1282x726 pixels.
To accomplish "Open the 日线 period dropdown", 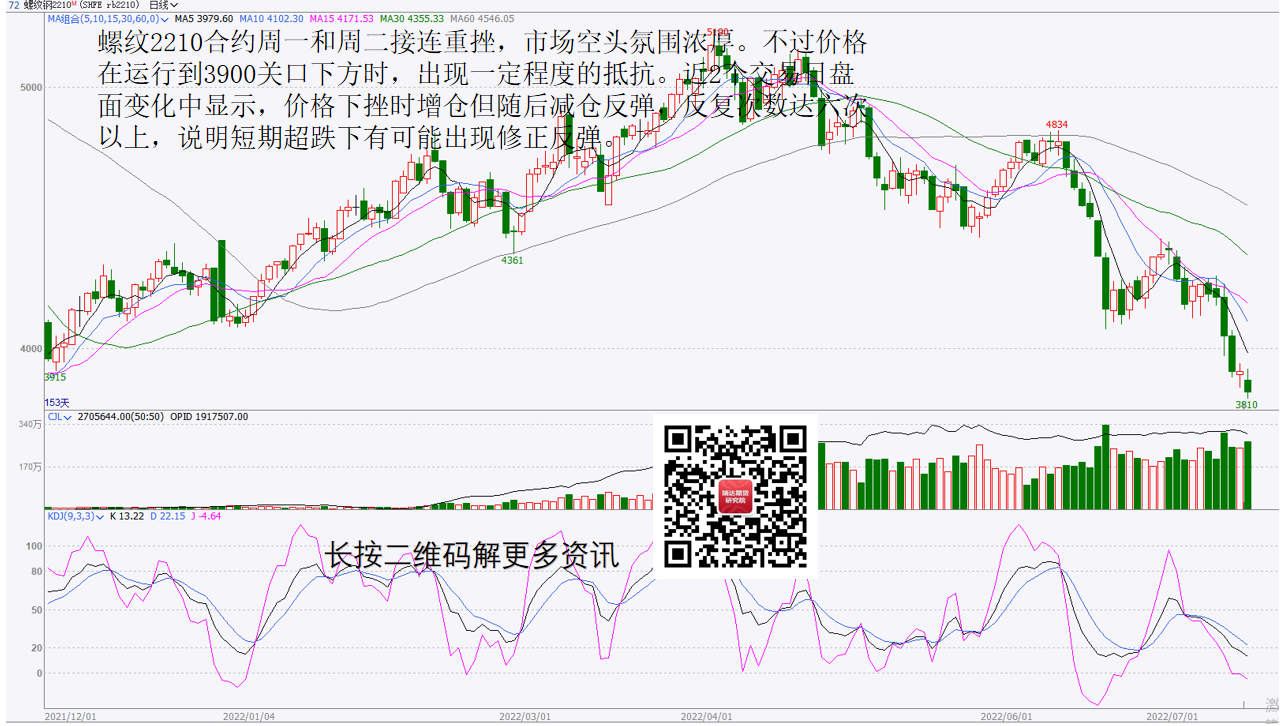I will click(163, 5).
